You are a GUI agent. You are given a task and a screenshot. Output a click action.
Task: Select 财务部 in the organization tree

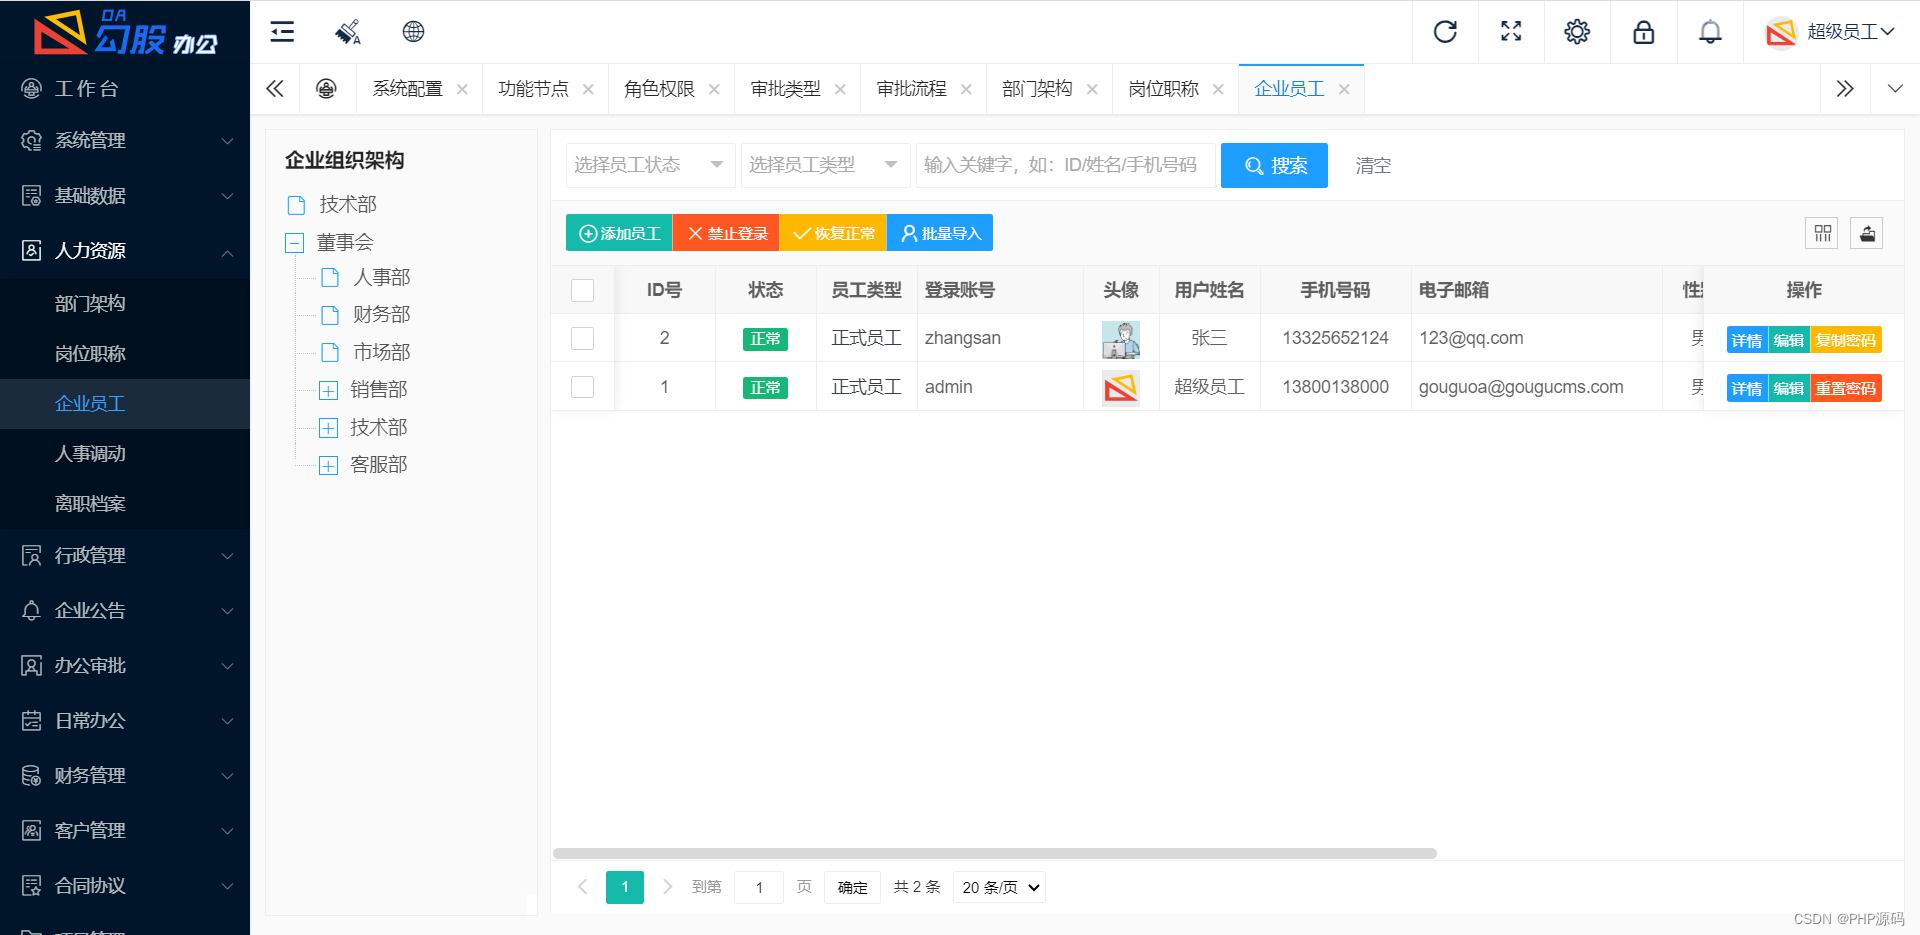[x=381, y=315]
